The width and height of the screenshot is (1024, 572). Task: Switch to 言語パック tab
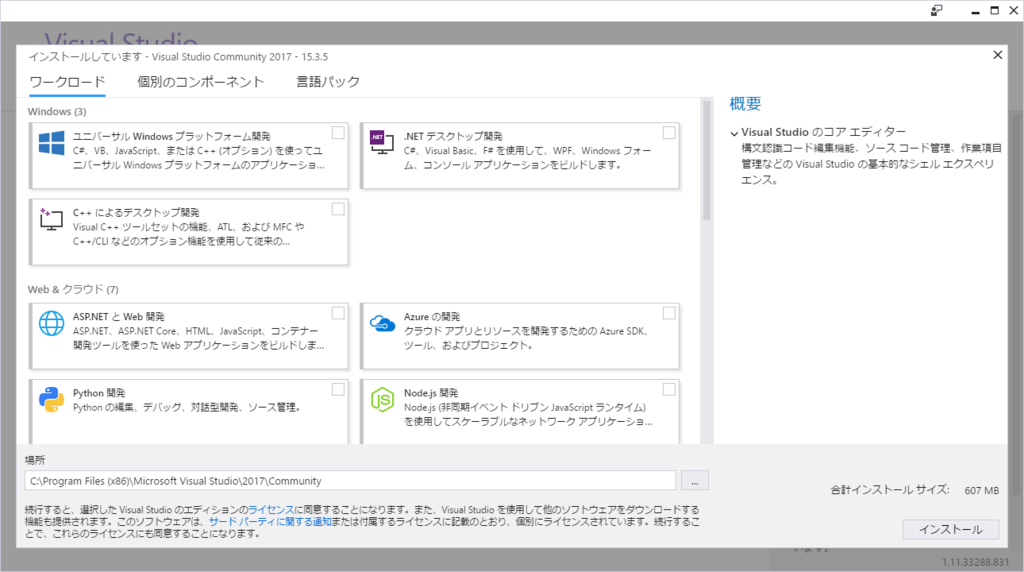(x=328, y=82)
